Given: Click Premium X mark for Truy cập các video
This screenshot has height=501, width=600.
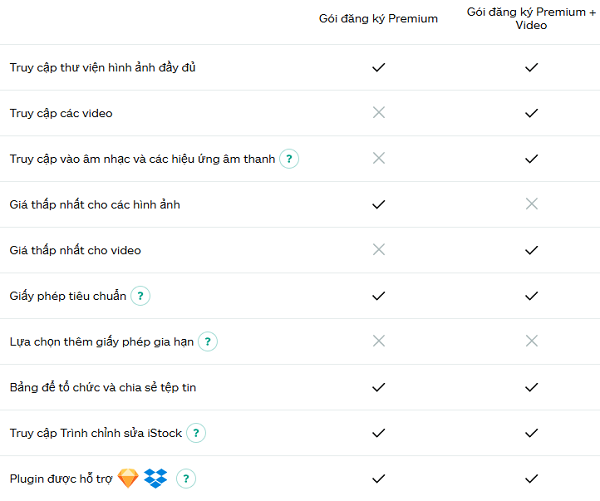Looking at the screenshot, I should coord(378,113).
